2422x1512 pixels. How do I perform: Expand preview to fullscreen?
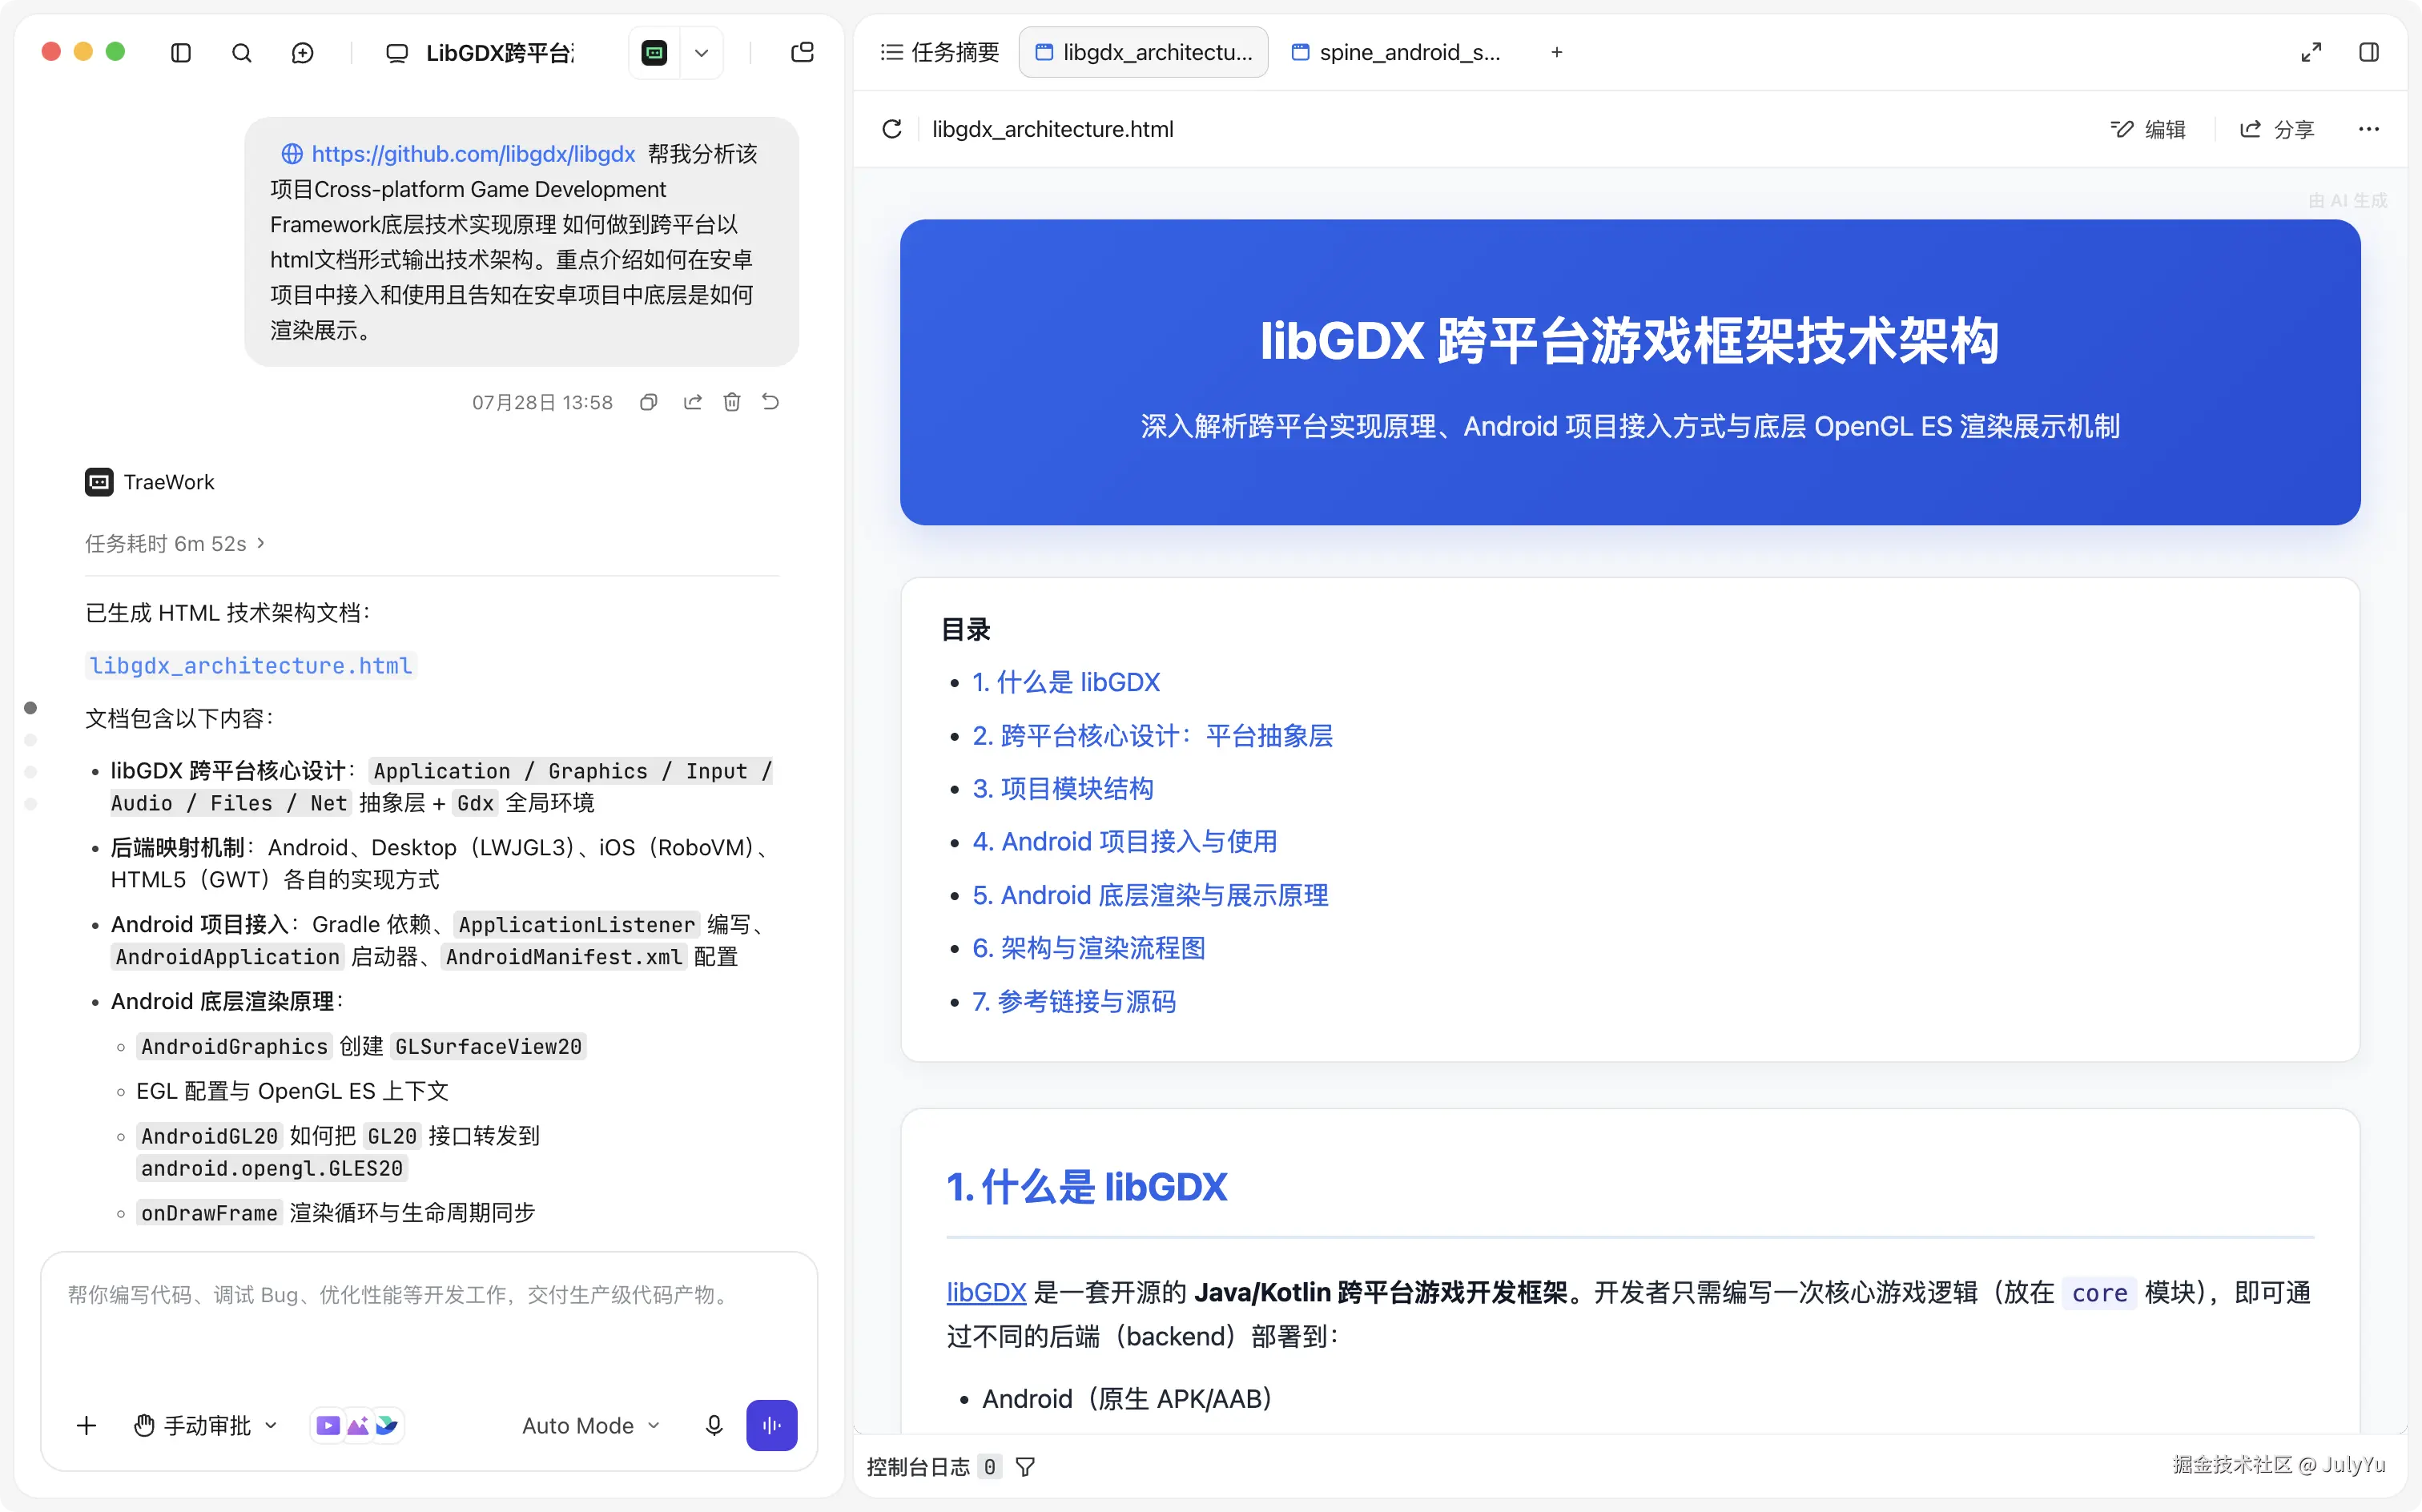[x=2311, y=53]
